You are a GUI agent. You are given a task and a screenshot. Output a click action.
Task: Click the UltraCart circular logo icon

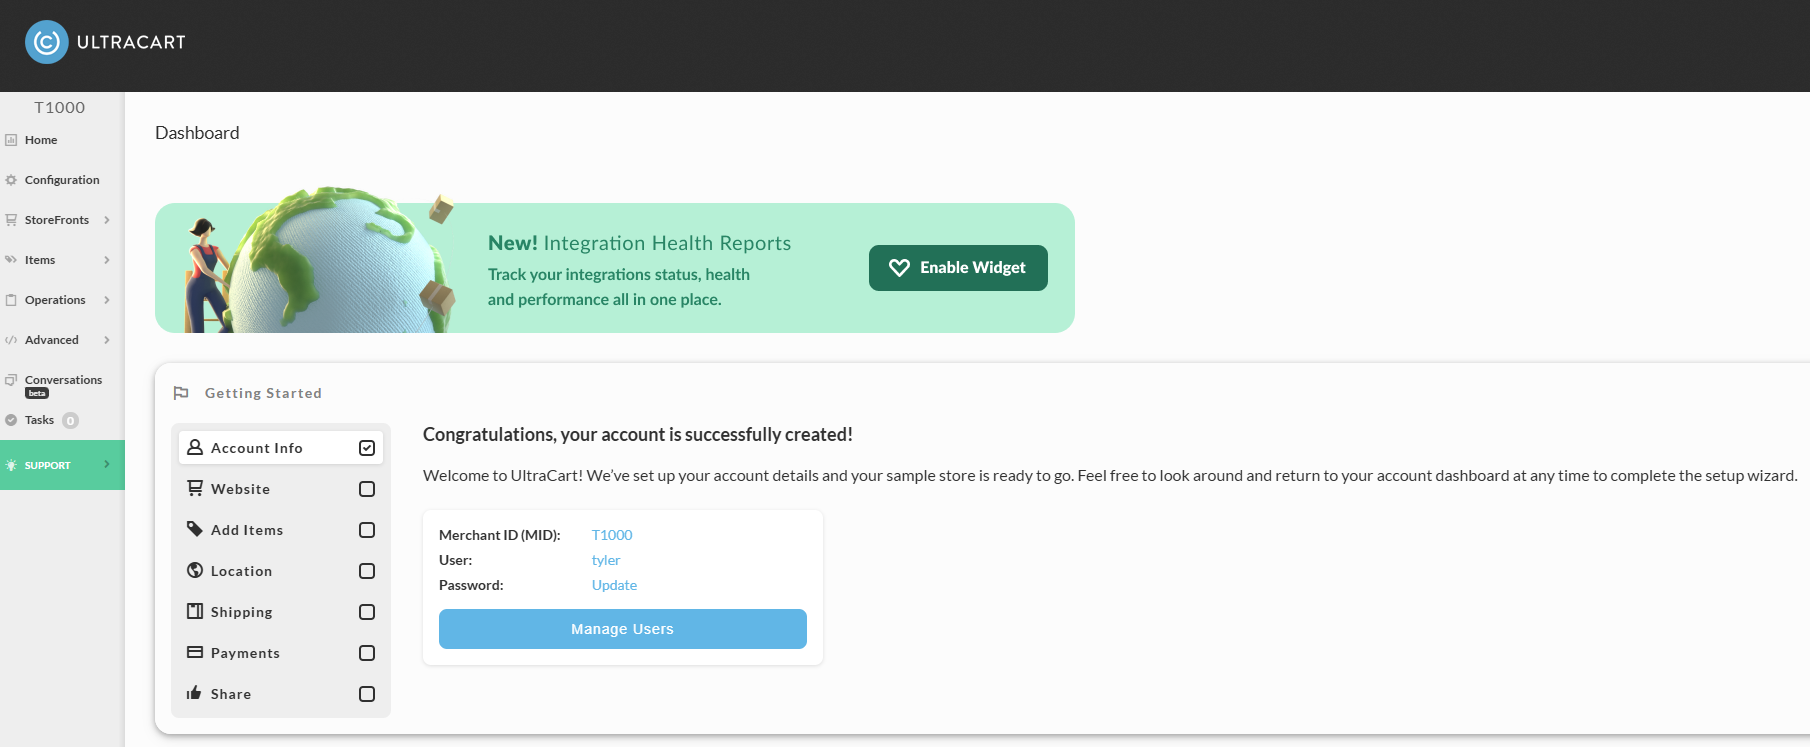pyautogui.click(x=47, y=42)
